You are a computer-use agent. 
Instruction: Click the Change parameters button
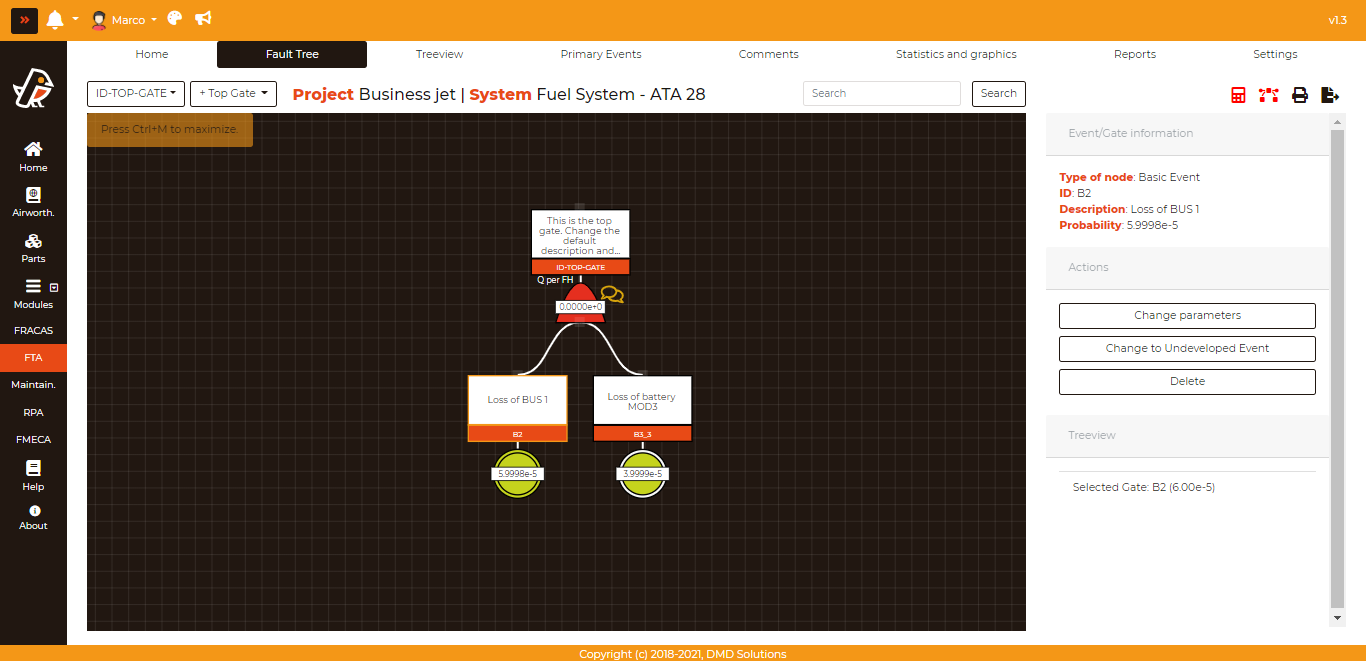tap(1187, 316)
